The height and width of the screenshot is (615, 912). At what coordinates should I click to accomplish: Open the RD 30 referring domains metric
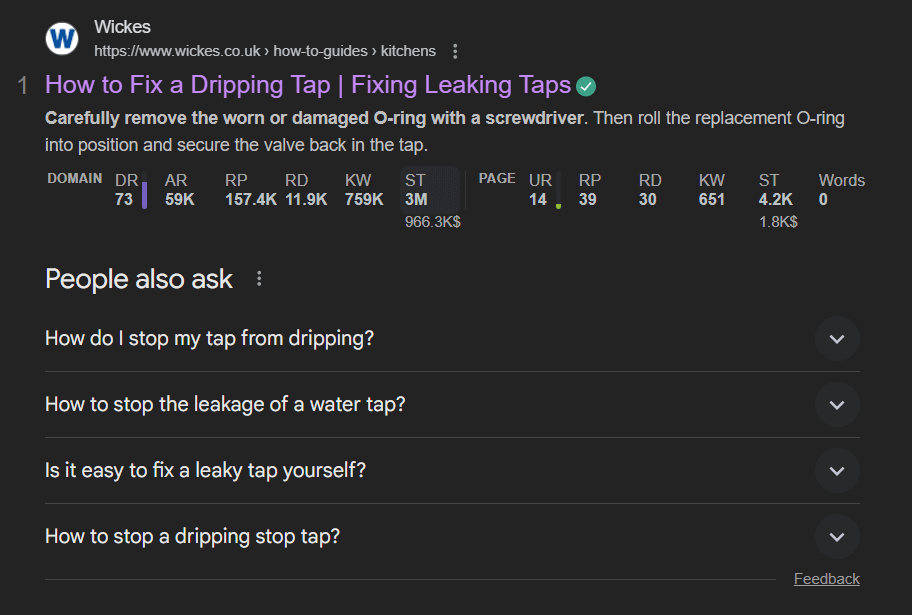click(x=648, y=190)
